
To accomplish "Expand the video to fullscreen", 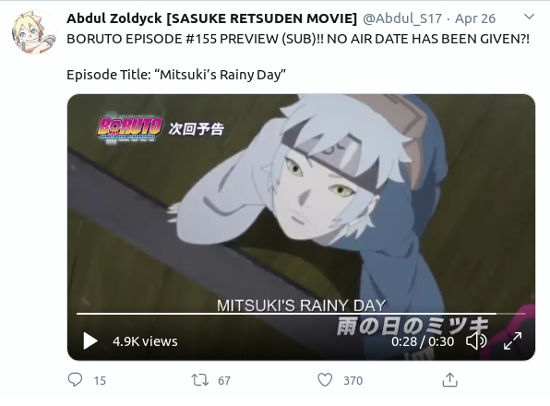I will tap(512, 341).
